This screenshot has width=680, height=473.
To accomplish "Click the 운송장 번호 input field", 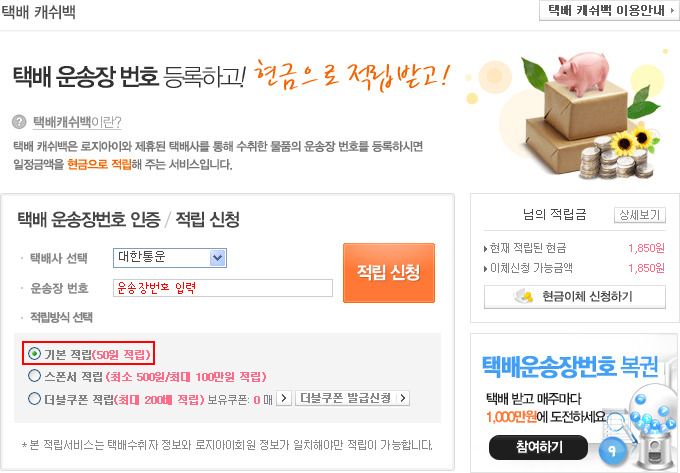I will (223, 288).
